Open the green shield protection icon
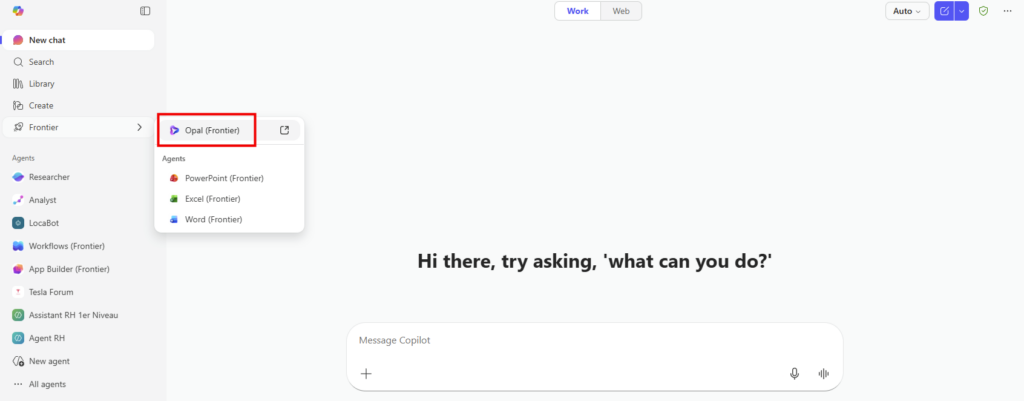1024x401 pixels. click(x=984, y=11)
